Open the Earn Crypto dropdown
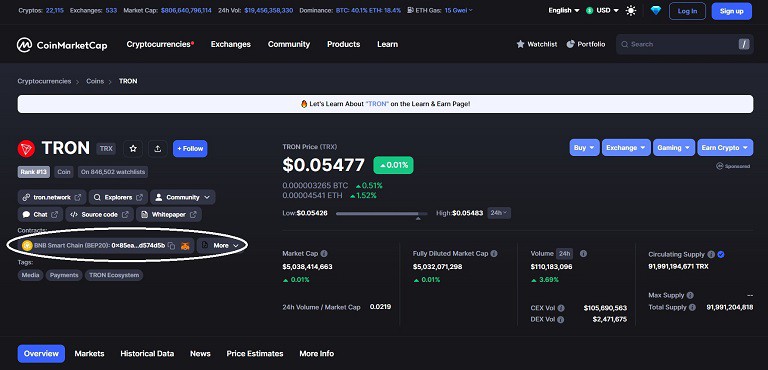This screenshot has height=370, width=768. click(725, 148)
